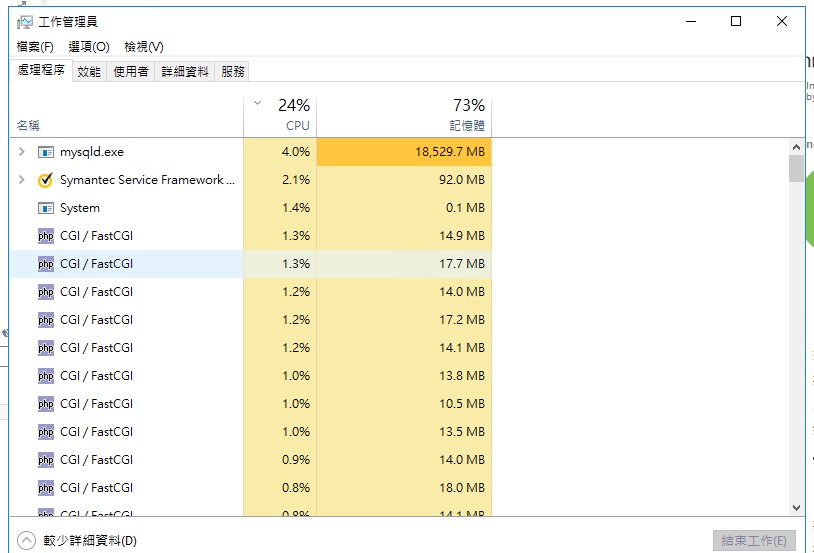Sort processes by the 記憶體 column header
Image resolution: width=814 pixels, height=553 pixels.
[x=466, y=126]
